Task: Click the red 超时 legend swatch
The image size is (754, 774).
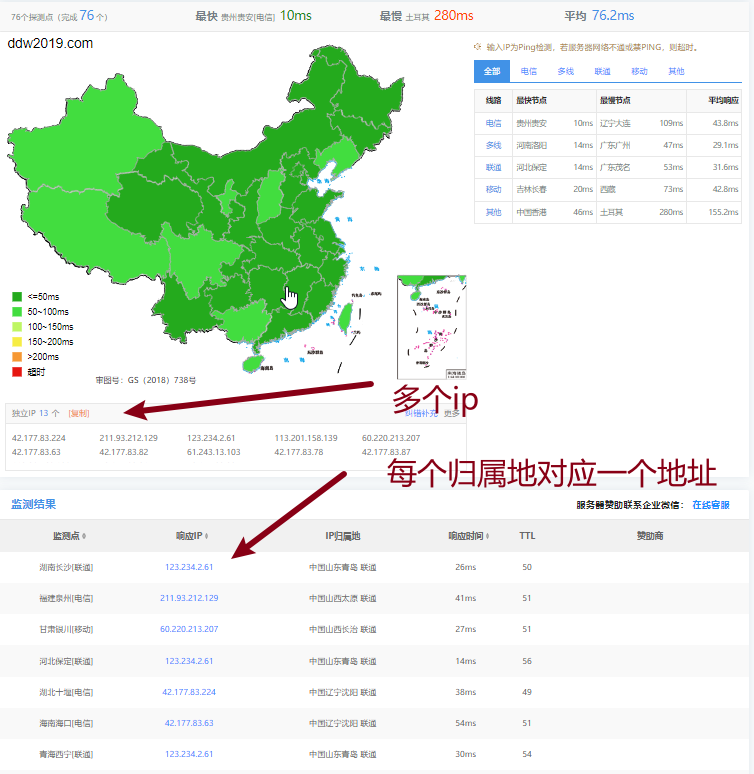Action: tap(17, 372)
